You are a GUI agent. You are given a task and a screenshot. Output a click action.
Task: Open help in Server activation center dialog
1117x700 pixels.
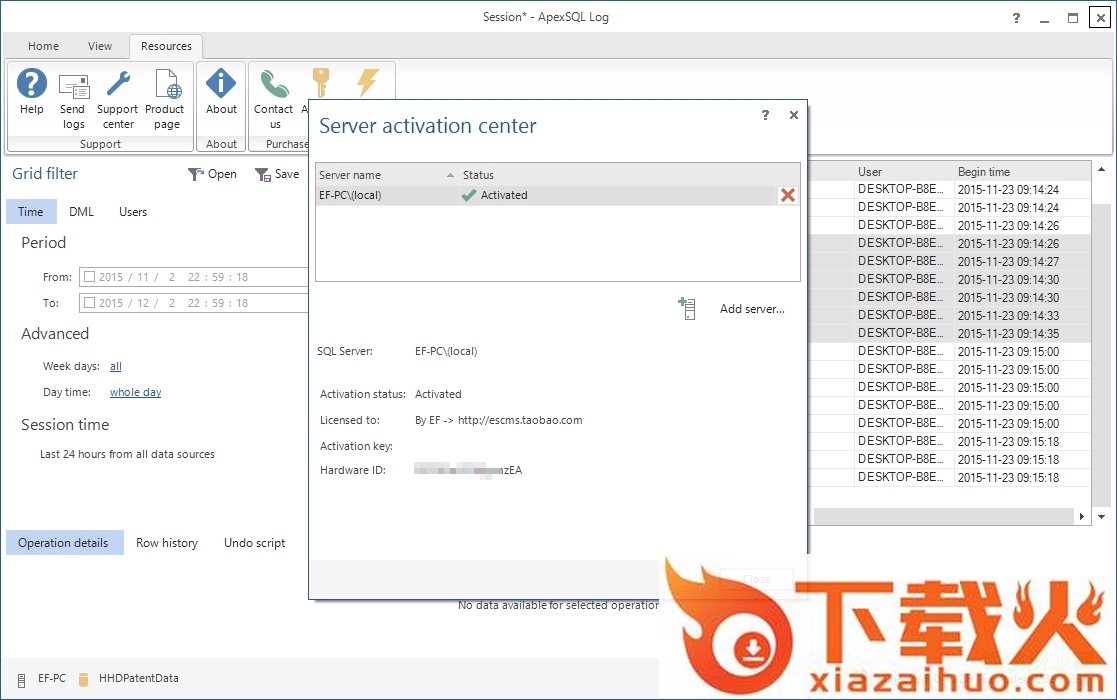point(765,115)
